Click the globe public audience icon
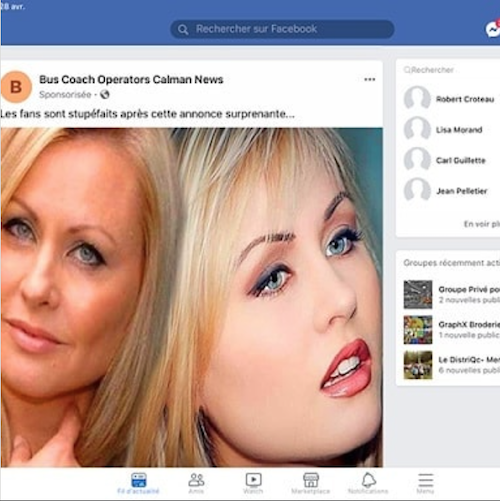The image size is (500, 501). 105,95
